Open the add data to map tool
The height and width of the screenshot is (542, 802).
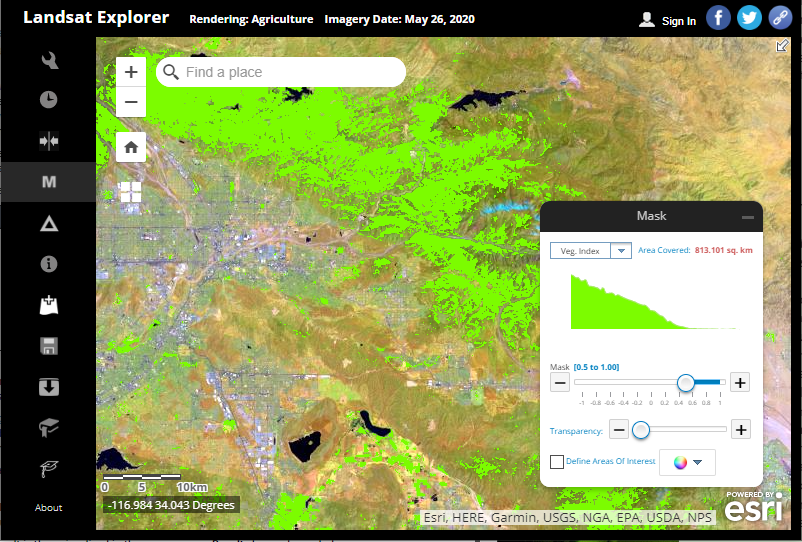[49, 305]
